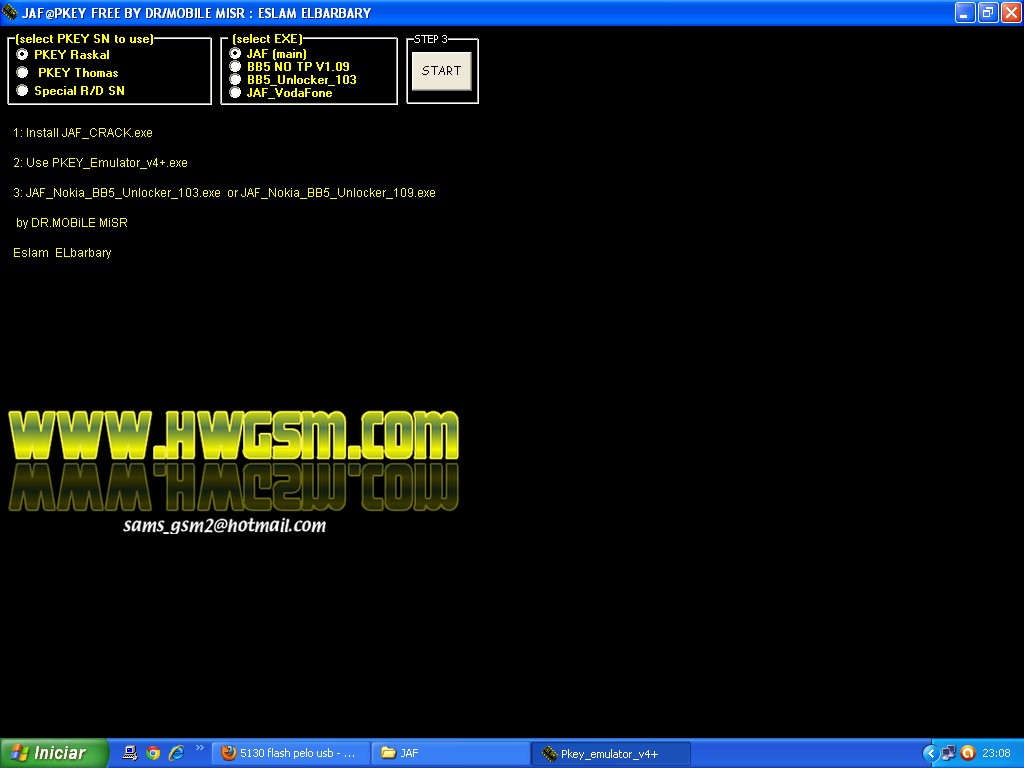Click the Show Desktop quick launch icon
Image resolution: width=1024 pixels, height=768 pixels.
[130, 753]
